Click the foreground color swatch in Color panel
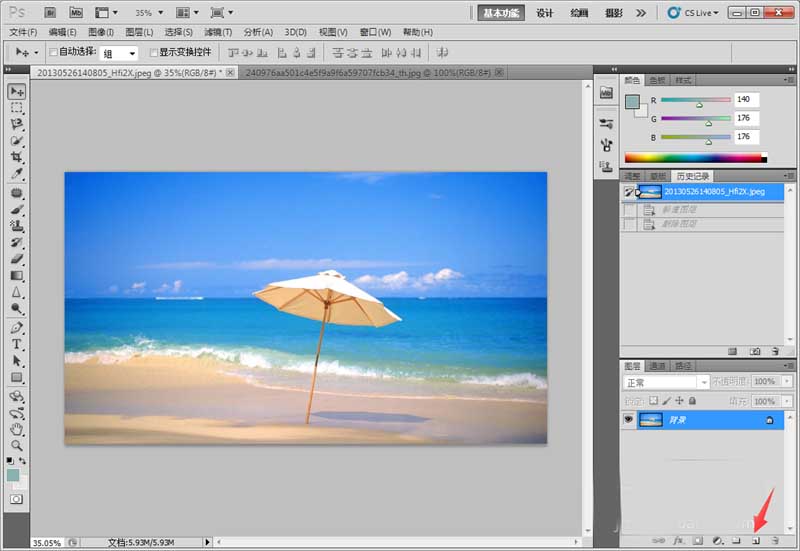Screen dimensions: 800x551 point(632,102)
